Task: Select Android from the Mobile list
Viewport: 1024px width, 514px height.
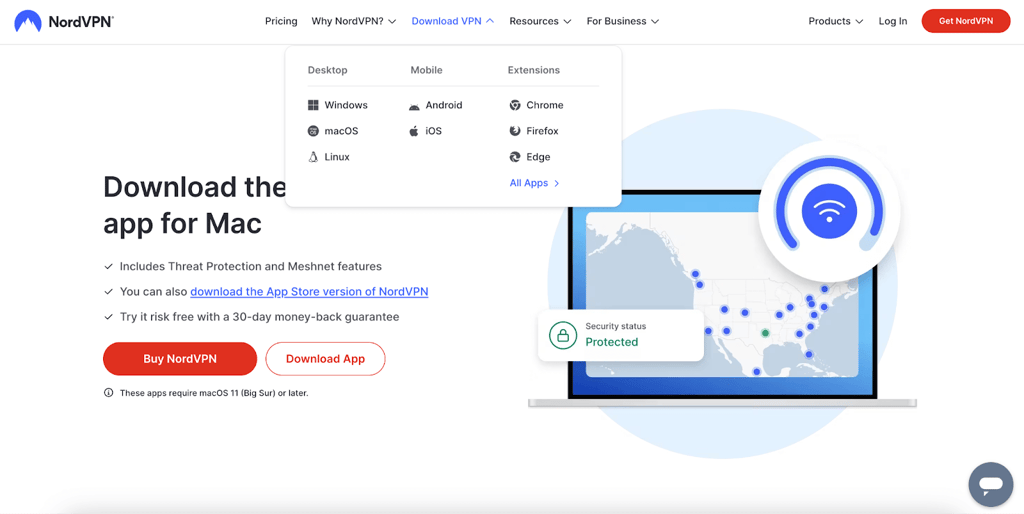Action: pyautogui.click(x=436, y=105)
